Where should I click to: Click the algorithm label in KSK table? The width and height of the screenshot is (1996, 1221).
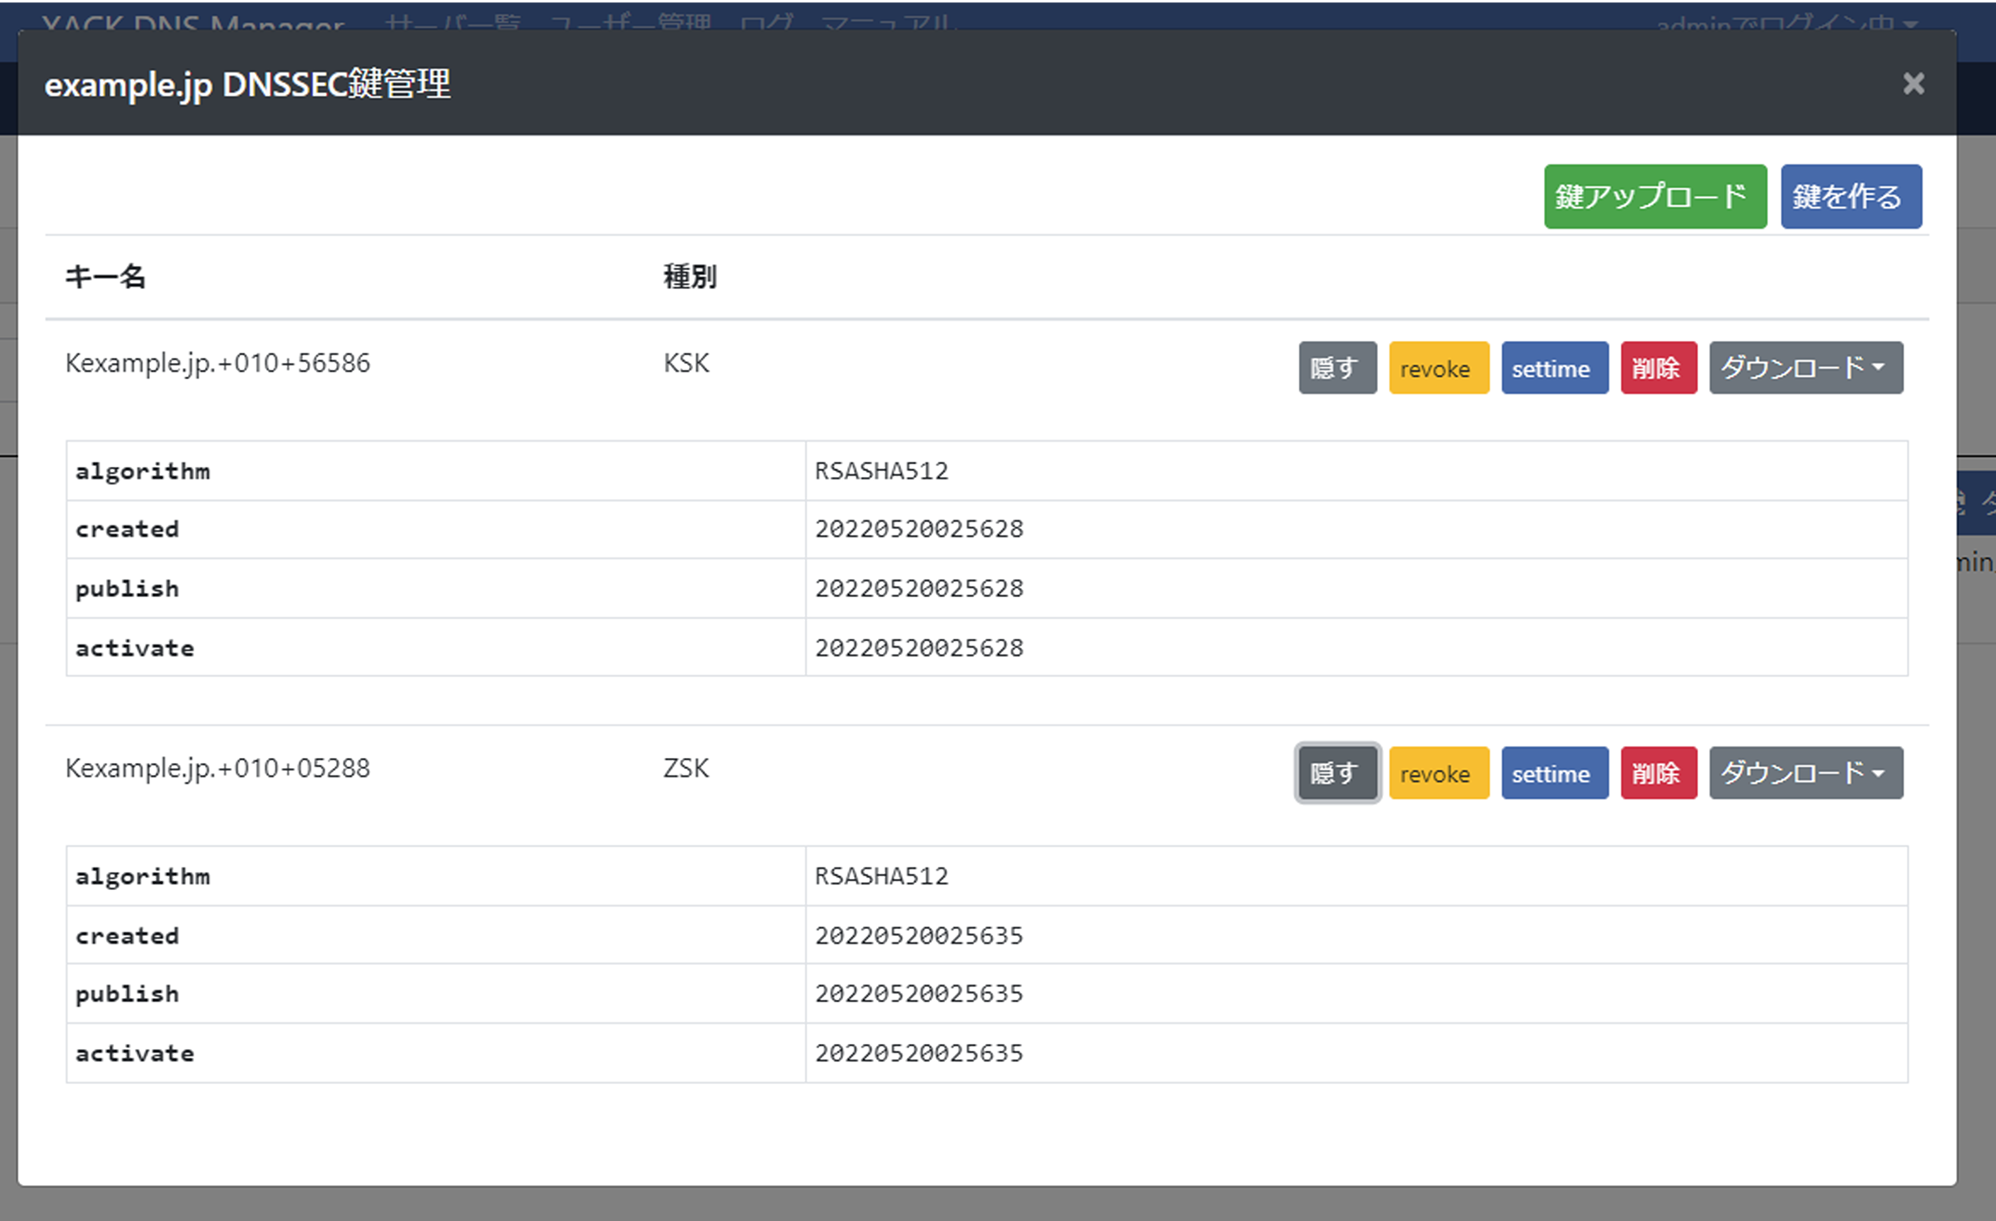143,471
